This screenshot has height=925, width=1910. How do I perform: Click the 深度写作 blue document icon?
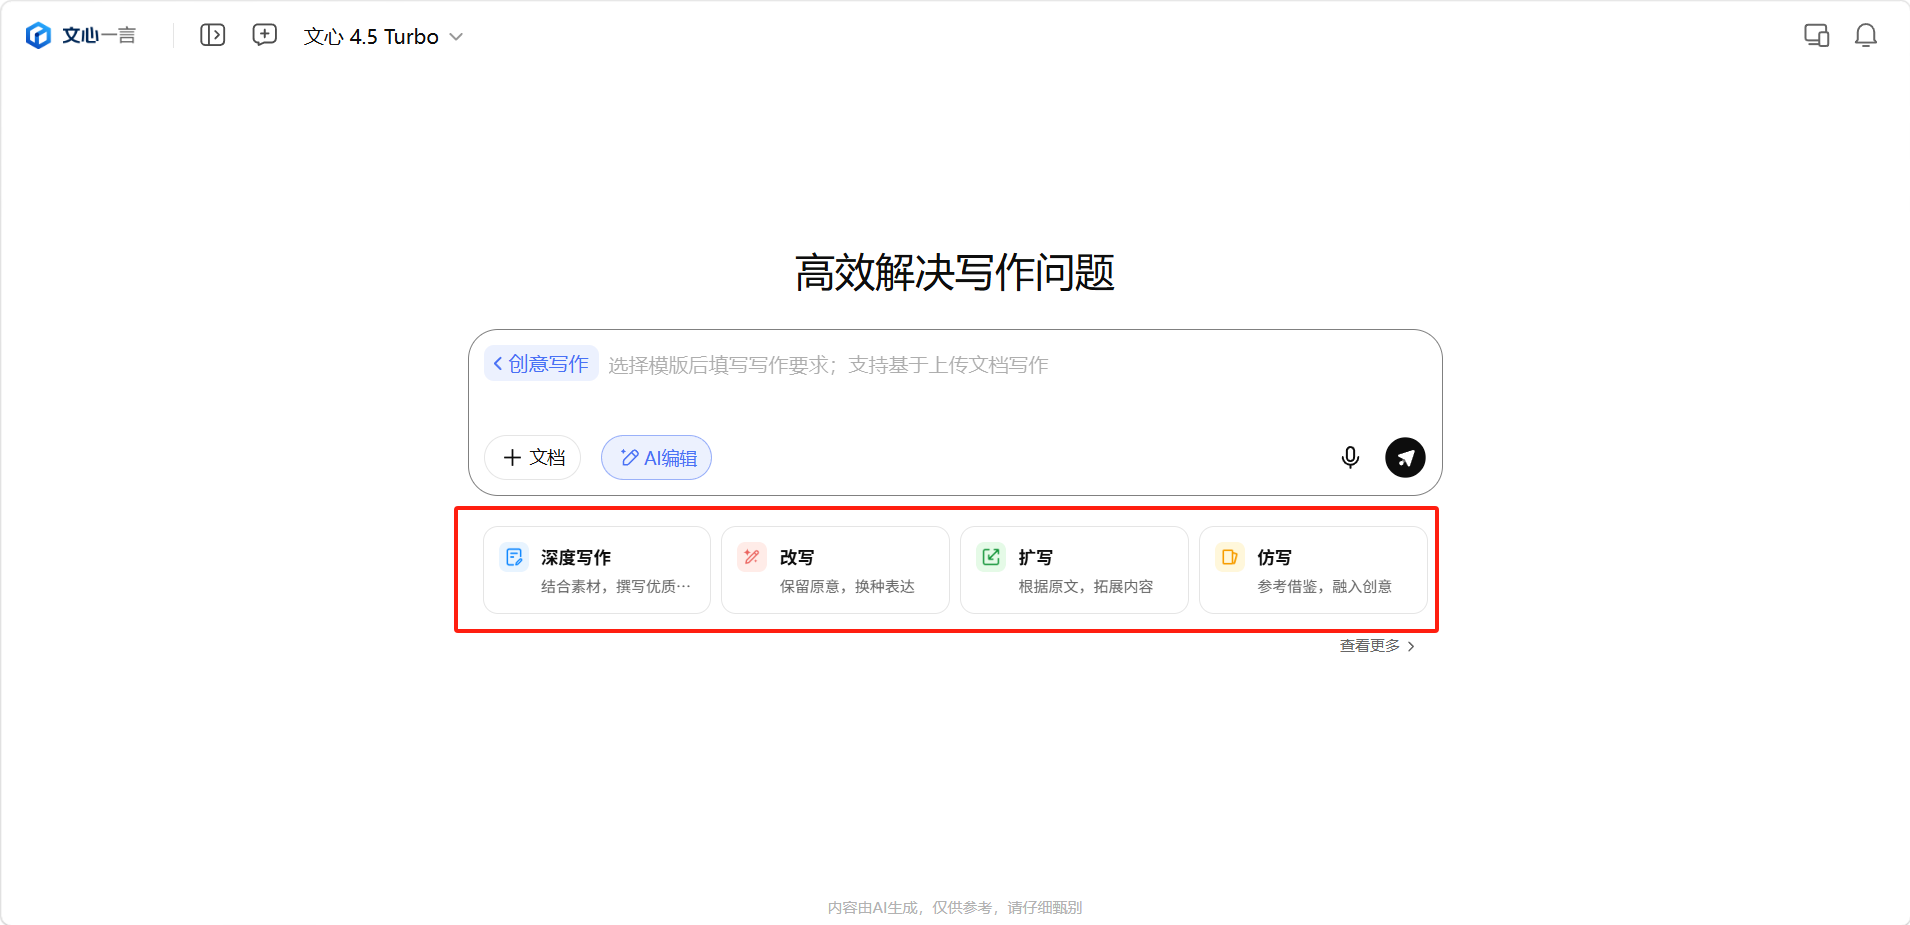point(514,557)
